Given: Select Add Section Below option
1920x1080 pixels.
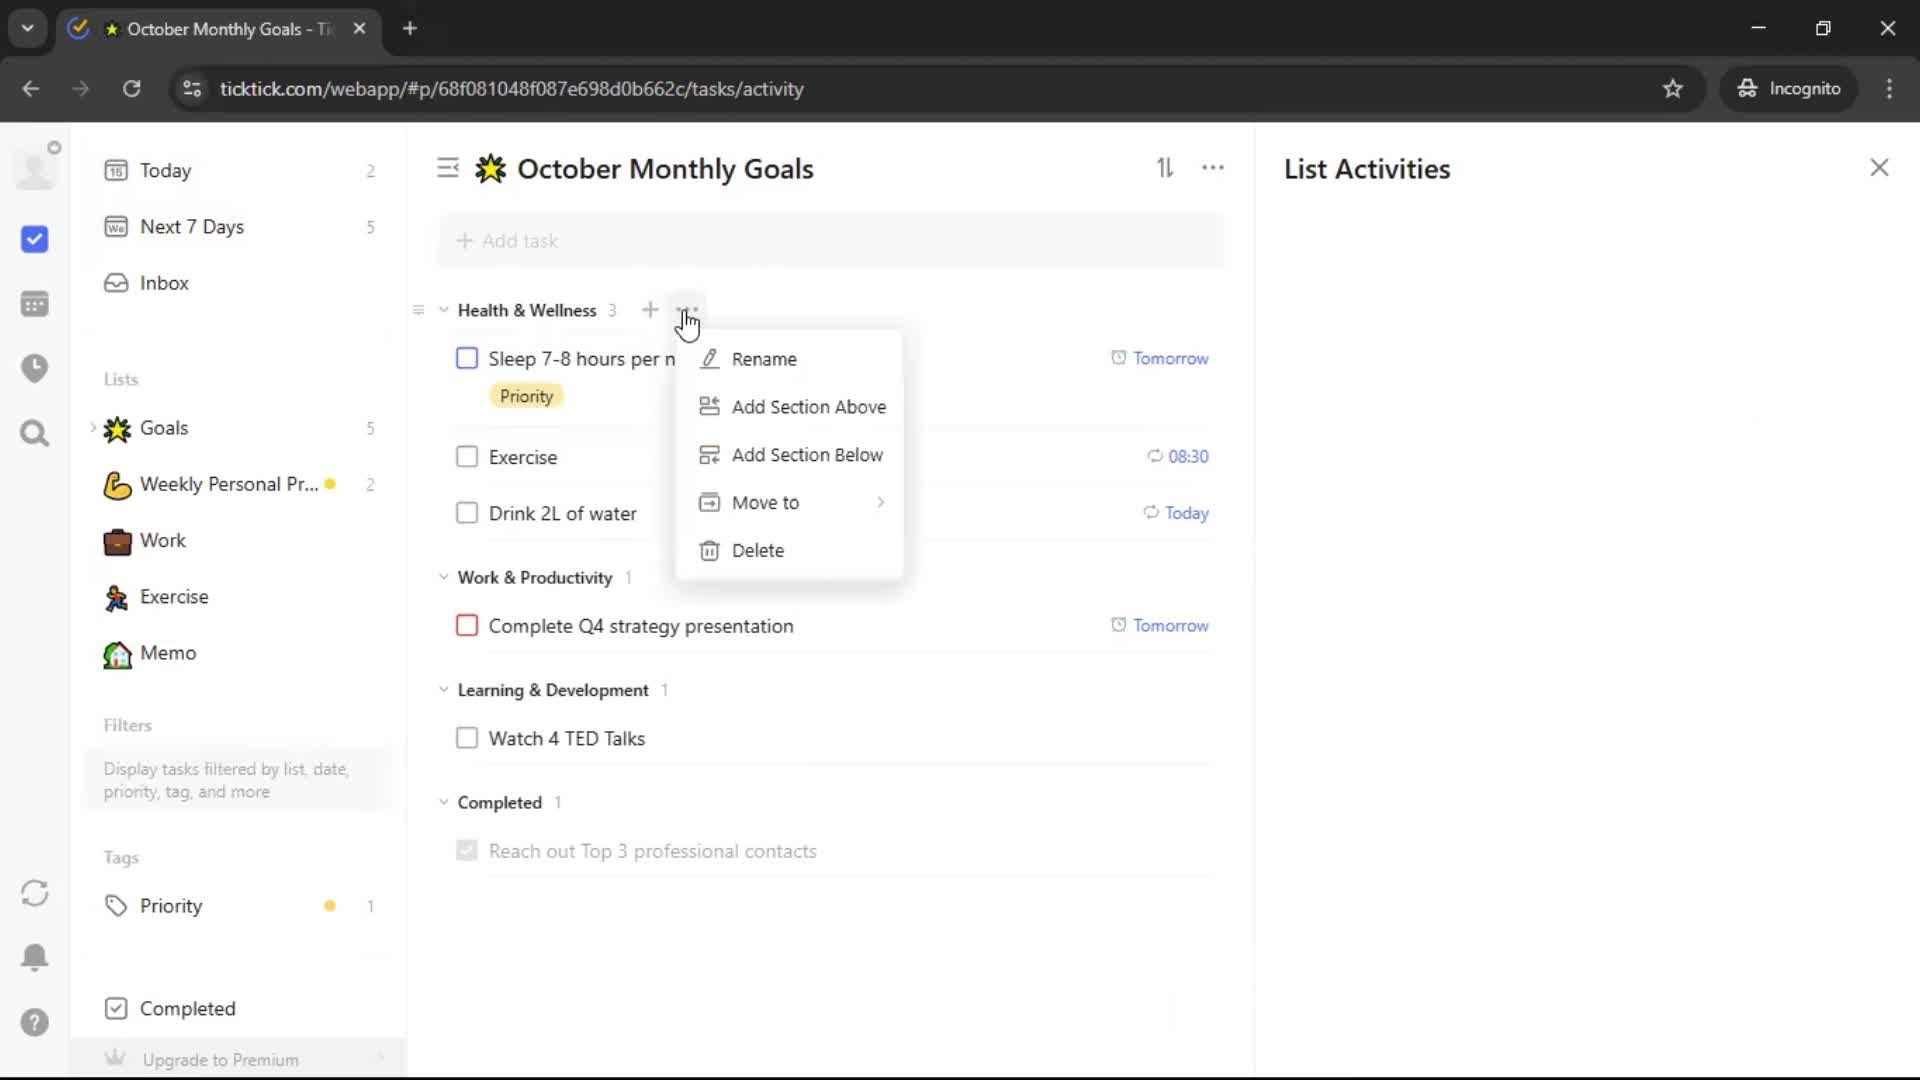Looking at the screenshot, I should [x=806, y=455].
